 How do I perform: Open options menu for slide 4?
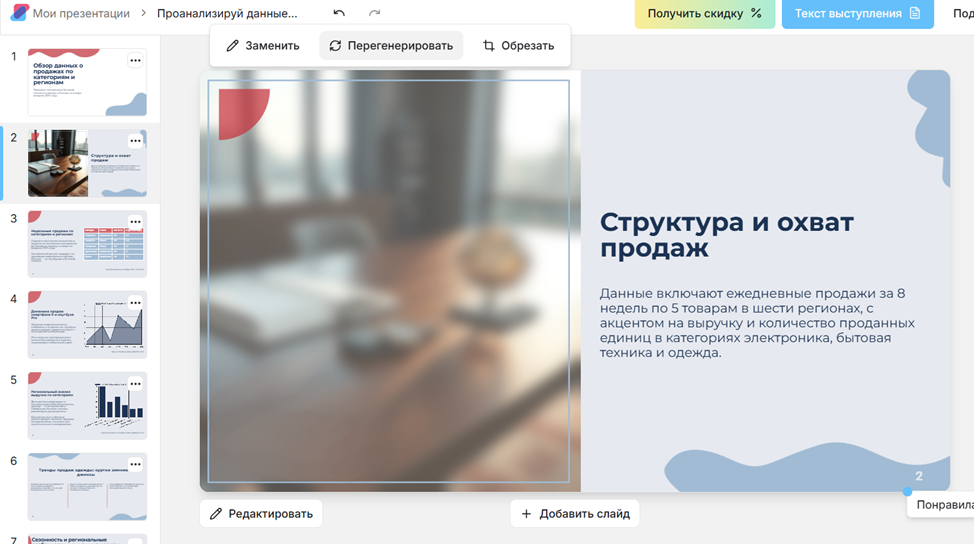[x=135, y=303]
